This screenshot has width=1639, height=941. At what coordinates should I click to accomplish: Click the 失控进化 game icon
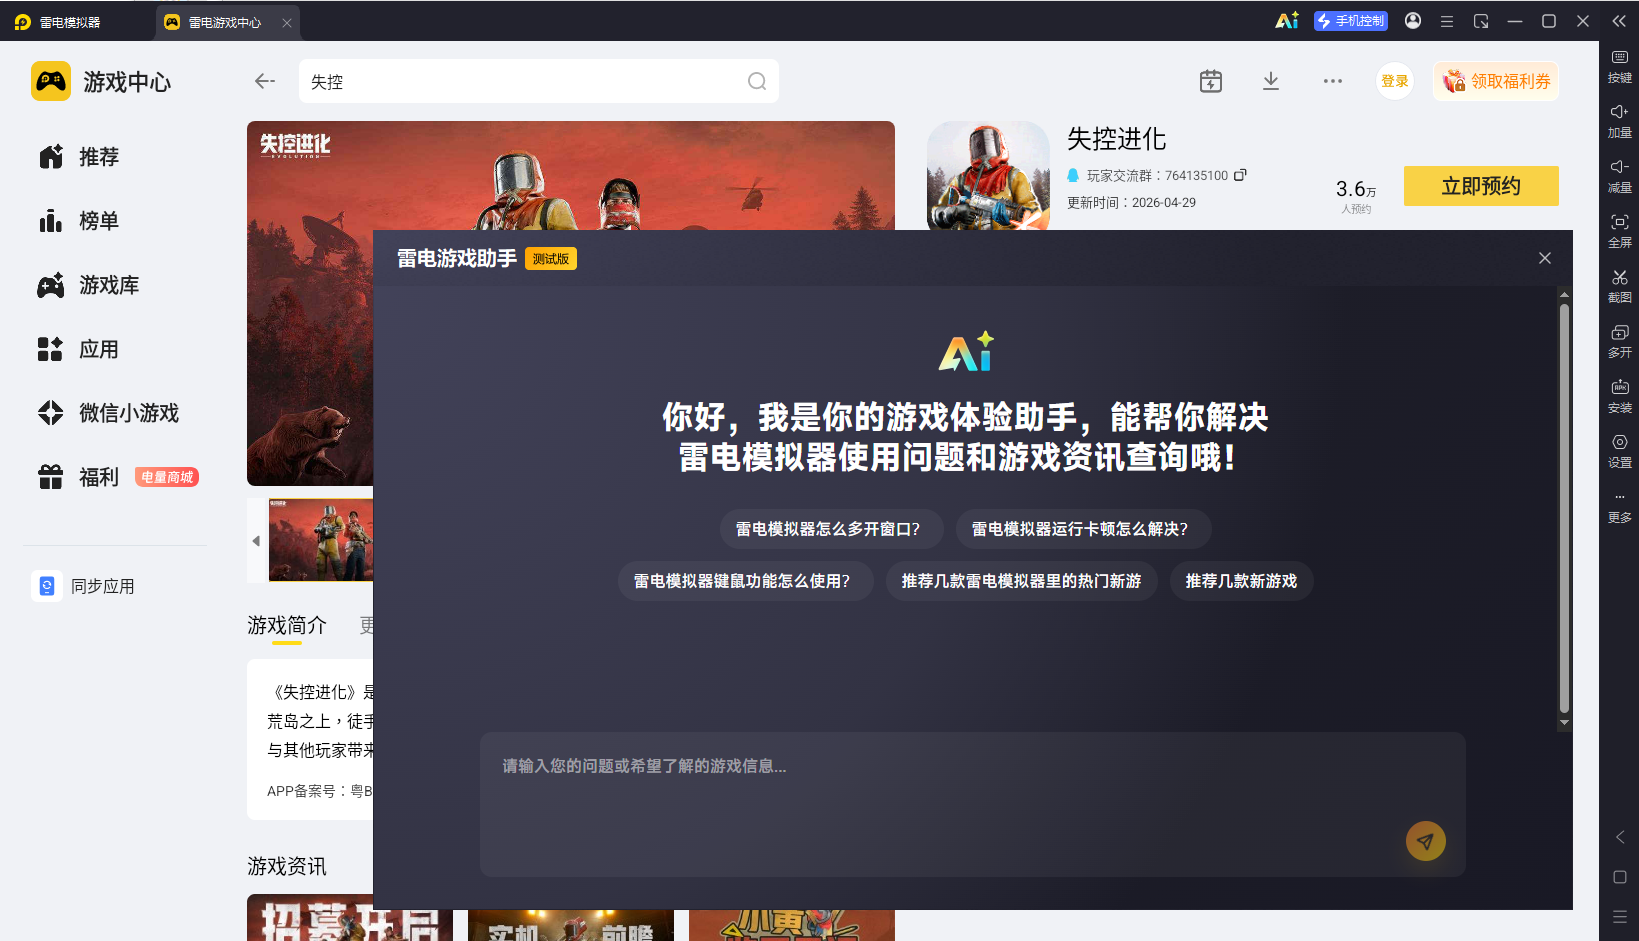tap(988, 176)
